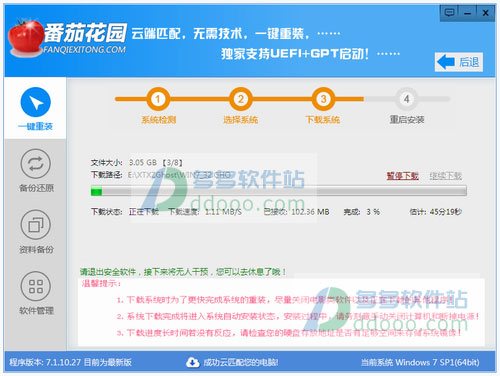
Task: Resume download via 继续下载 link
Action: tap(445, 176)
